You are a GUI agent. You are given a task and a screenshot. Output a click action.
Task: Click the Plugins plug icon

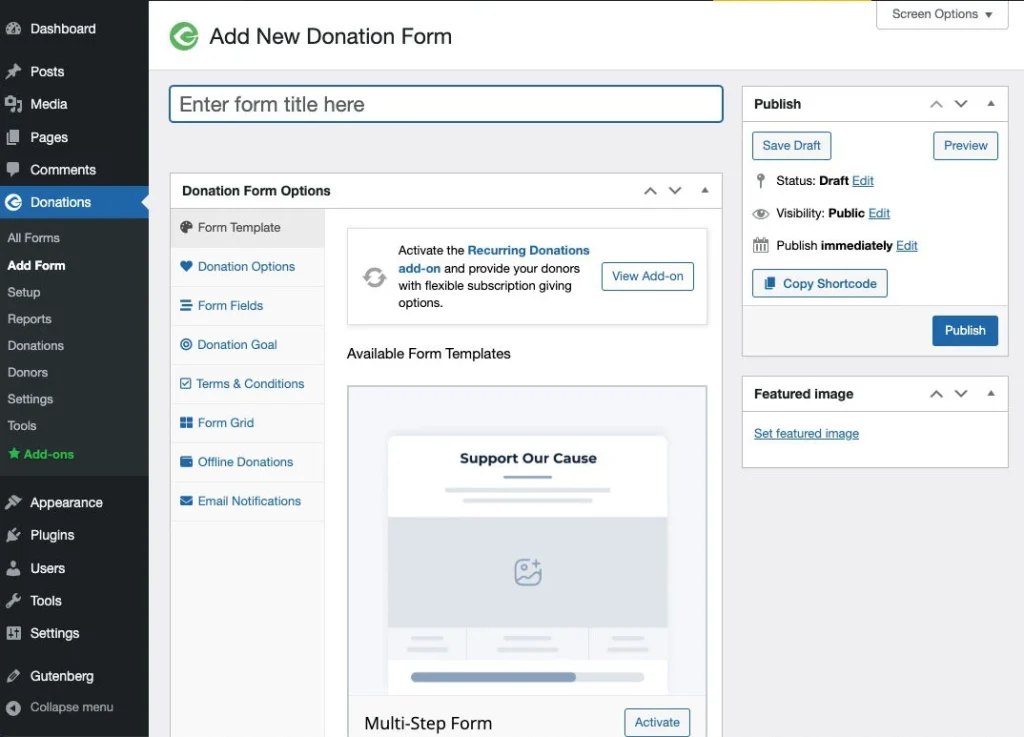(13, 535)
